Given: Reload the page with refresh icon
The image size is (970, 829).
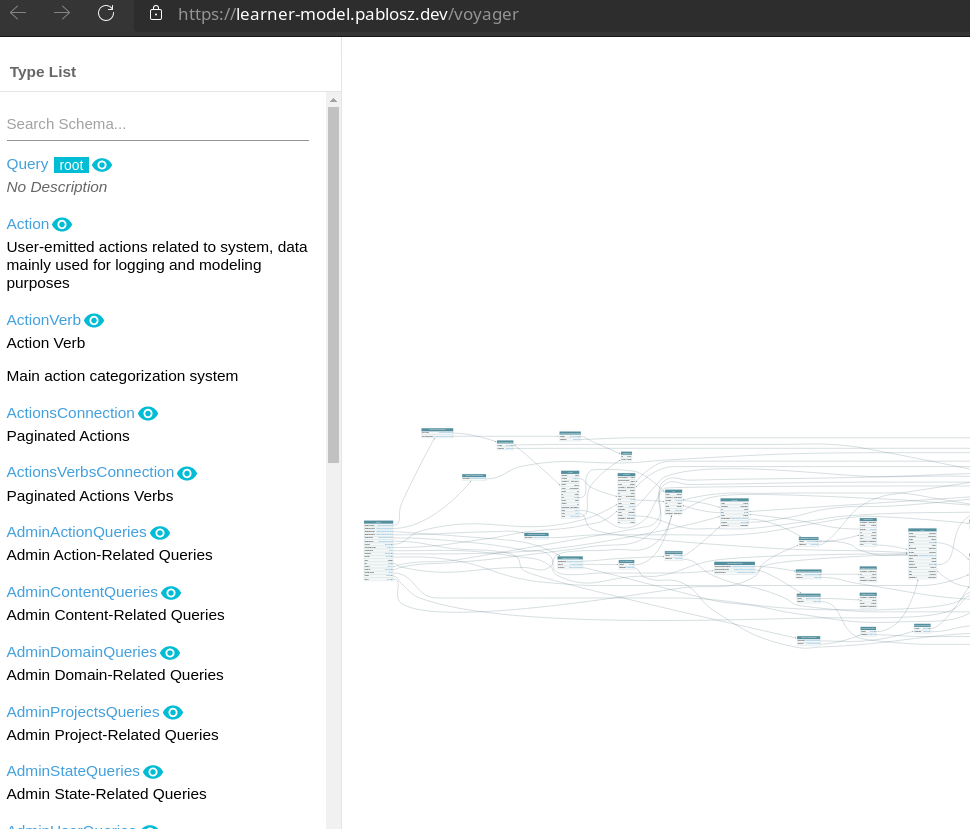Looking at the screenshot, I should 106,13.
